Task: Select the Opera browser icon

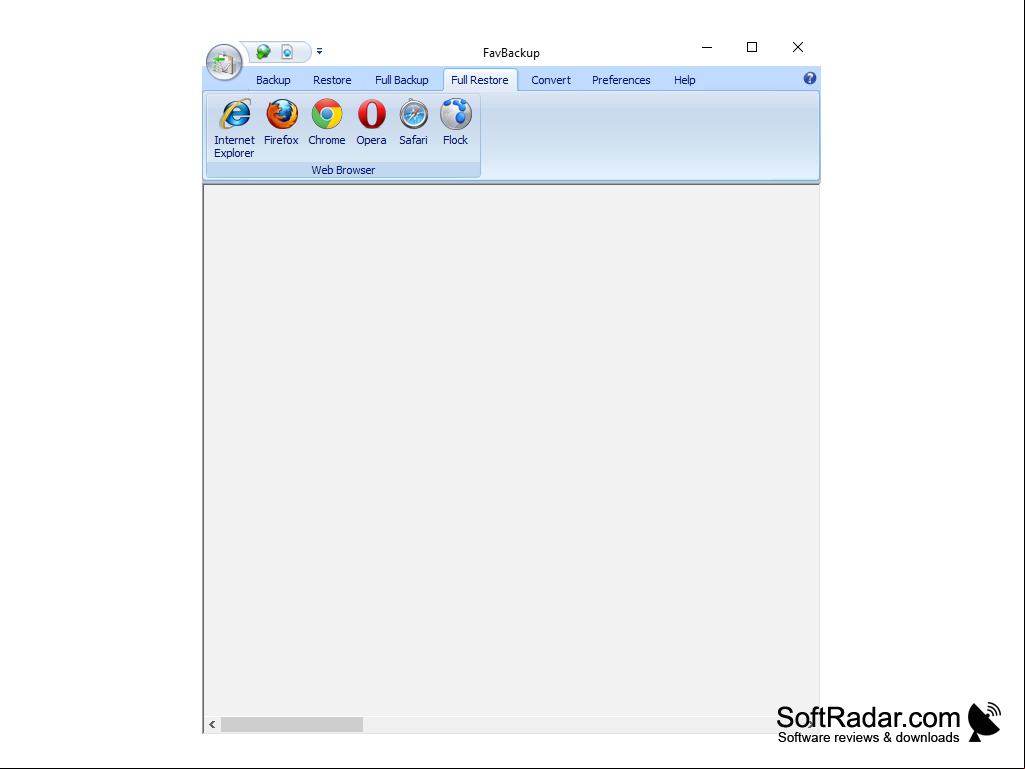Action: (x=371, y=122)
